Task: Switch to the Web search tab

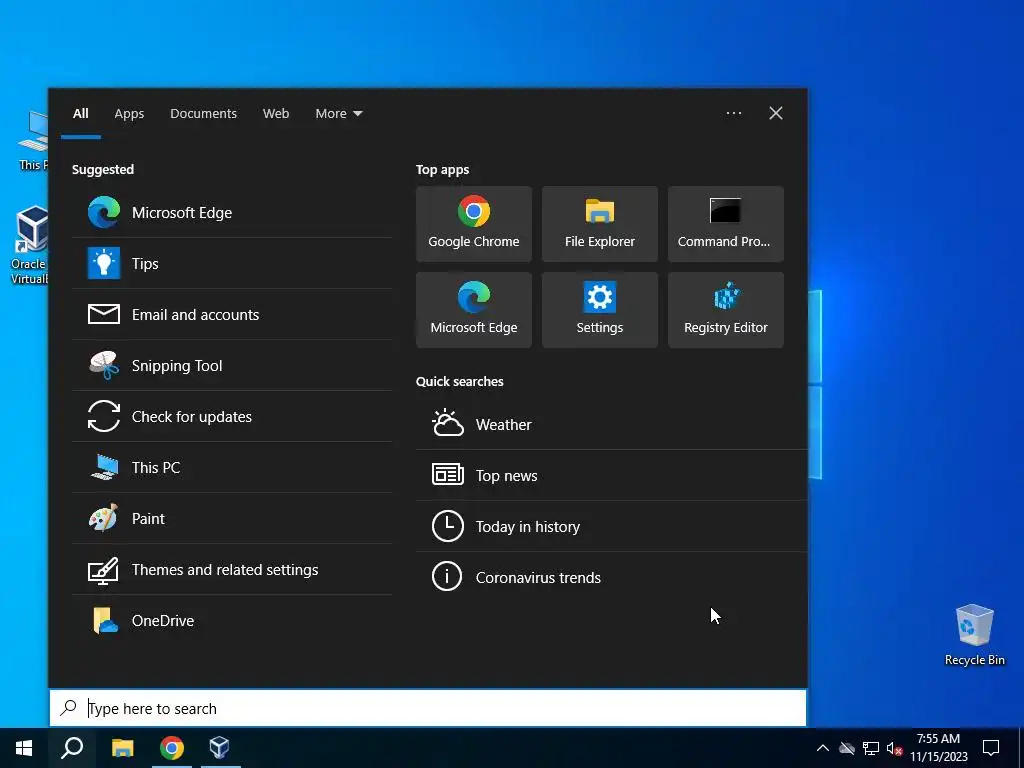Action: [x=276, y=114]
